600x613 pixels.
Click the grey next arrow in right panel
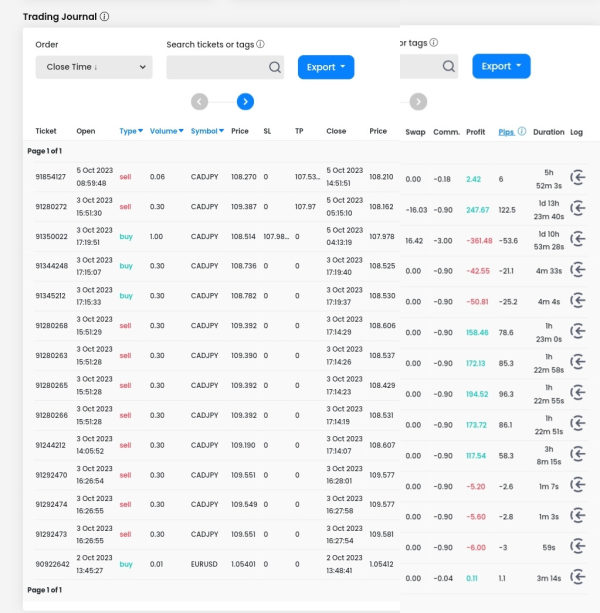coord(418,102)
